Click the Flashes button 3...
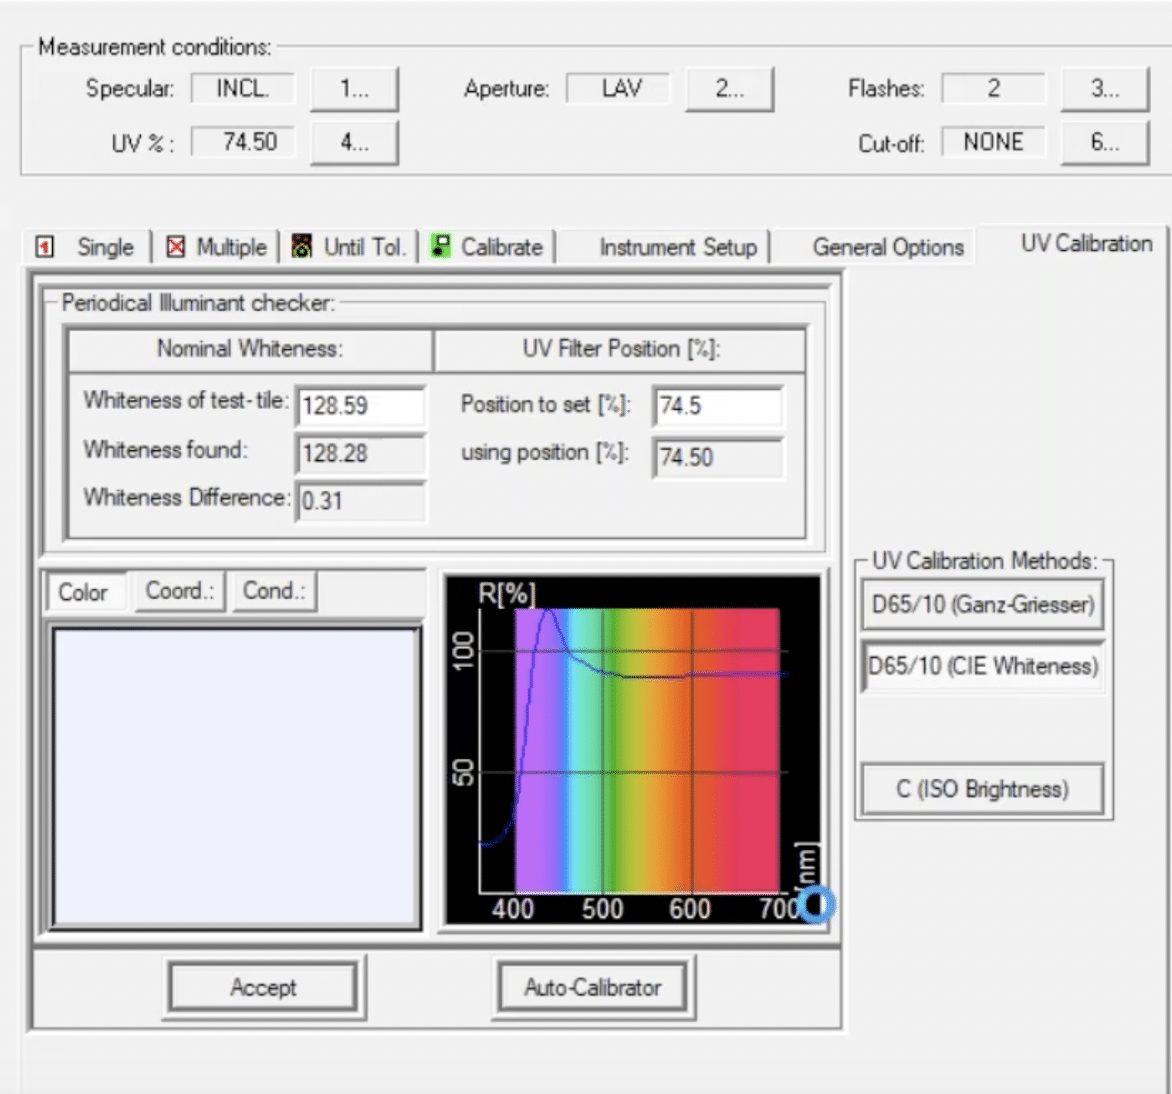The width and height of the screenshot is (1172, 1094). [1104, 89]
